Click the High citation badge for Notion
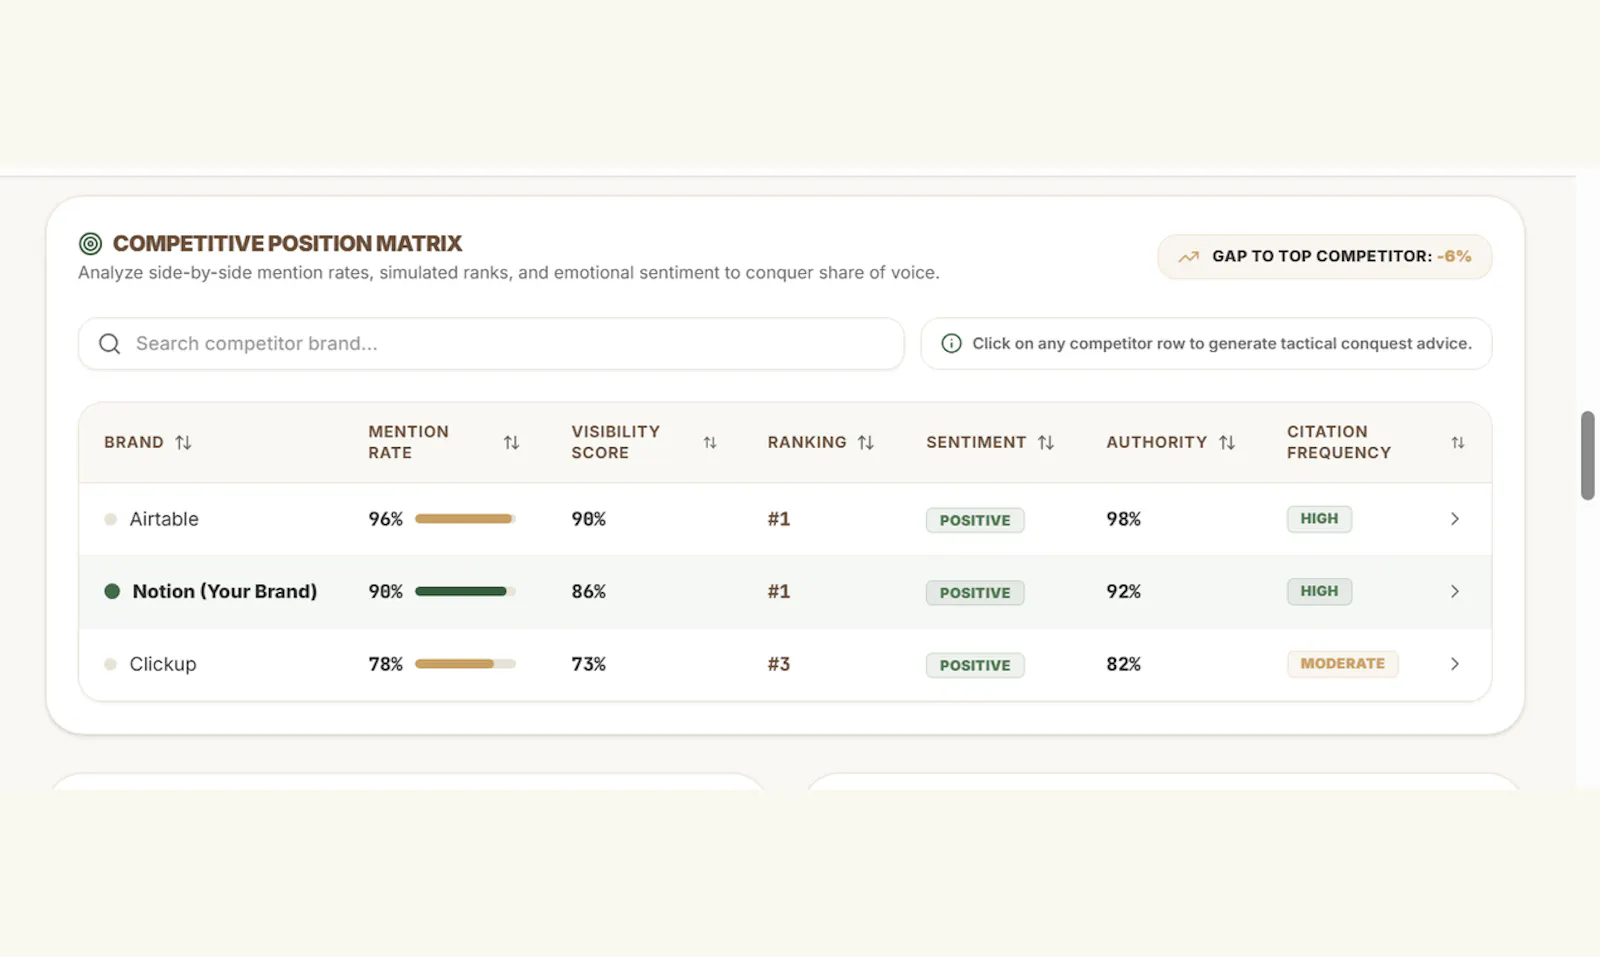This screenshot has width=1600, height=957. (1319, 591)
